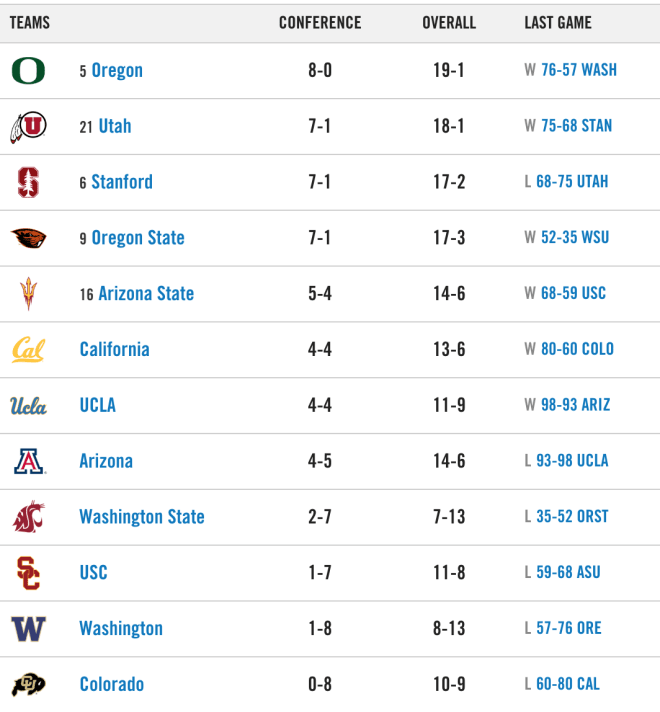Click the Utah Utes logo
This screenshot has height=712, width=660.
click(x=28, y=127)
